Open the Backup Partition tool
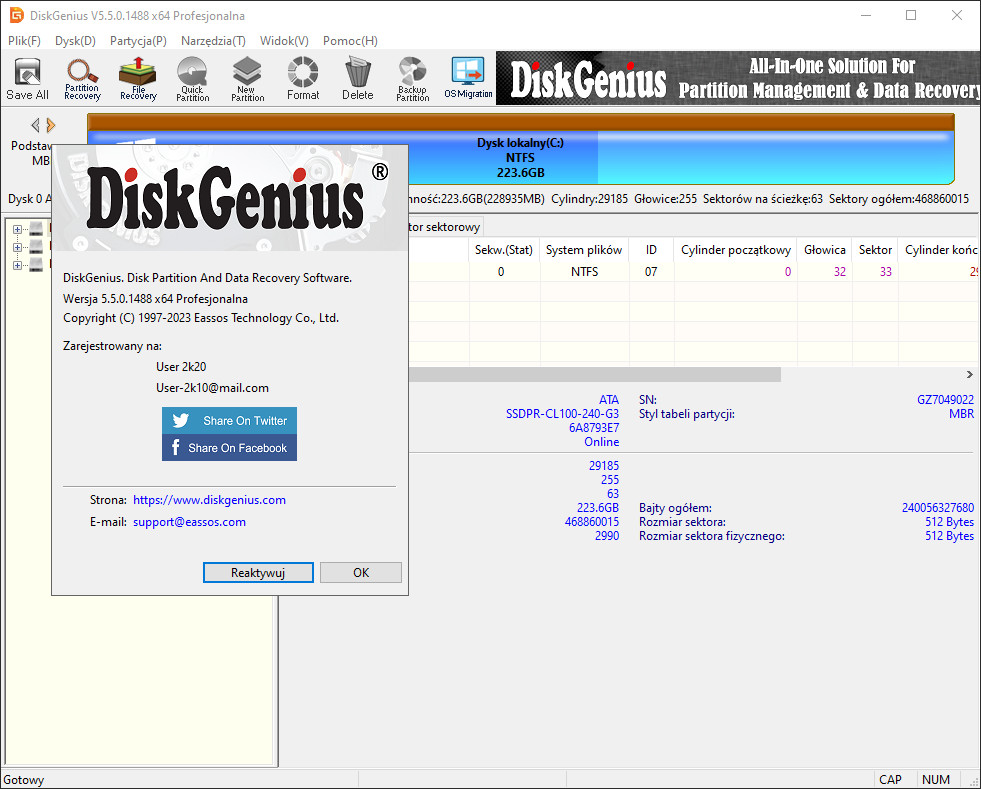The height and width of the screenshot is (789, 981). 413,79
